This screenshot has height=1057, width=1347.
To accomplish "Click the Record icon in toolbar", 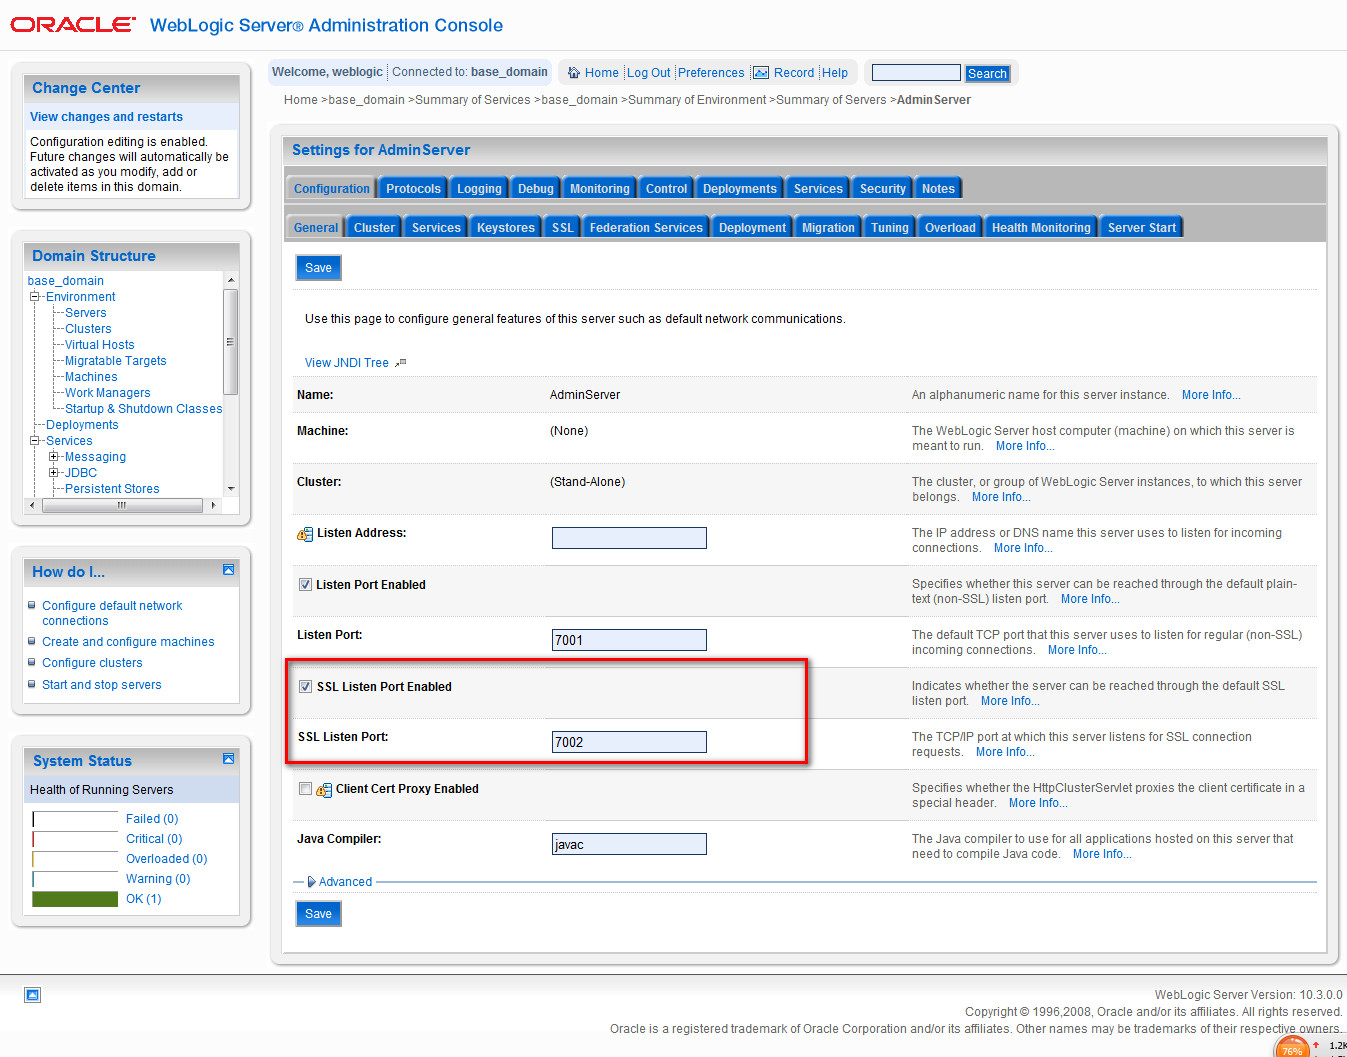I will coord(761,73).
